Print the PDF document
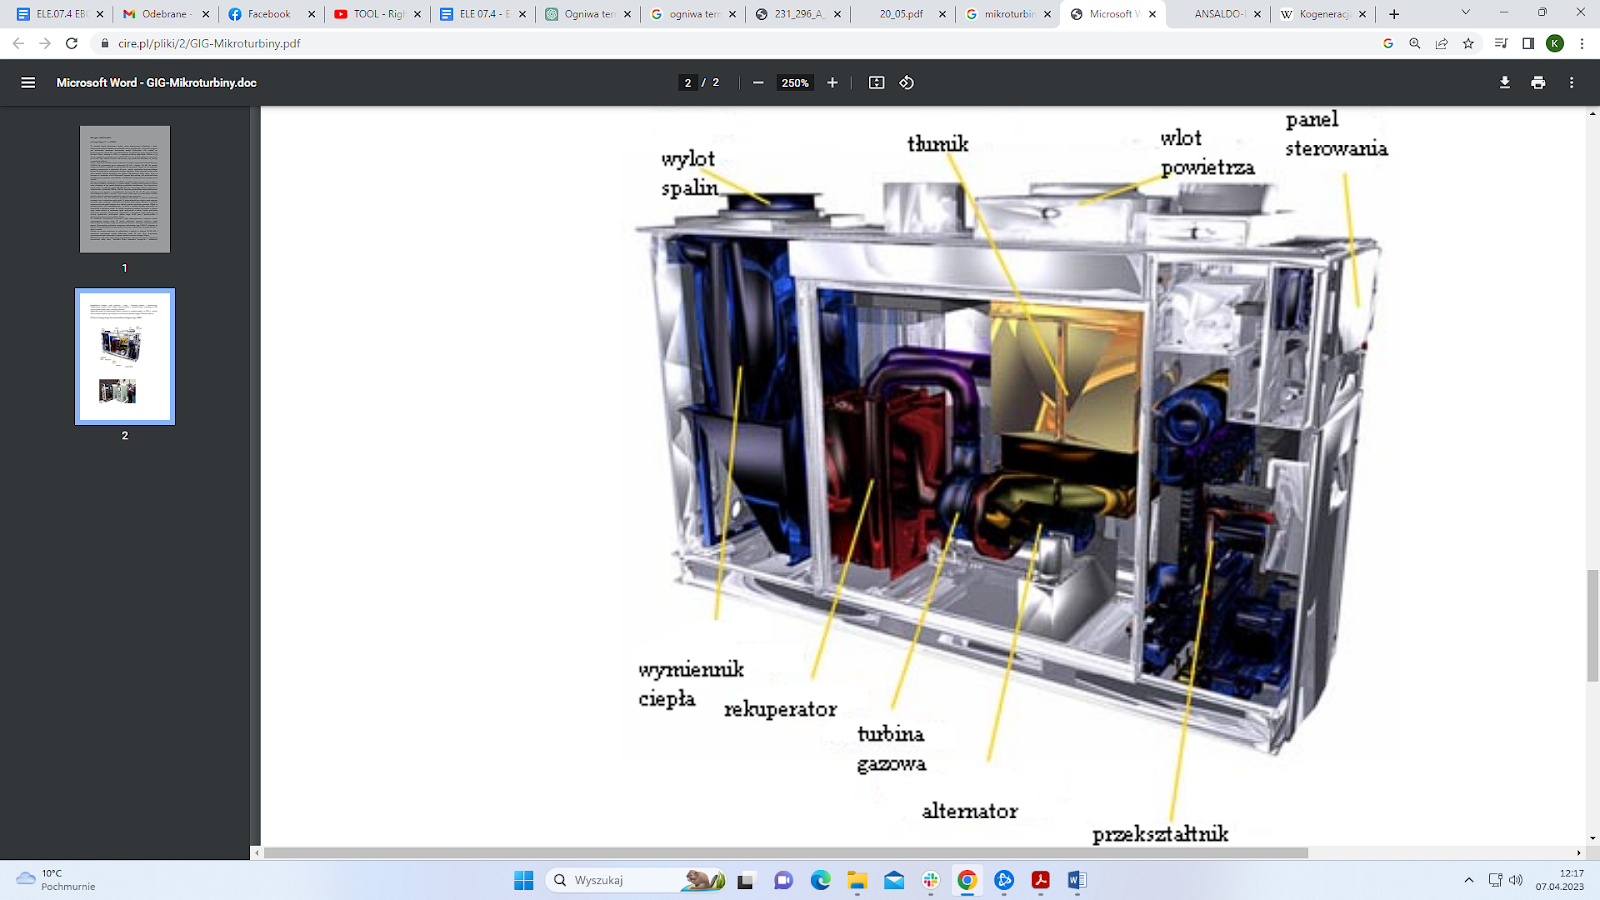Screen dimensions: 1600x900 (1538, 83)
